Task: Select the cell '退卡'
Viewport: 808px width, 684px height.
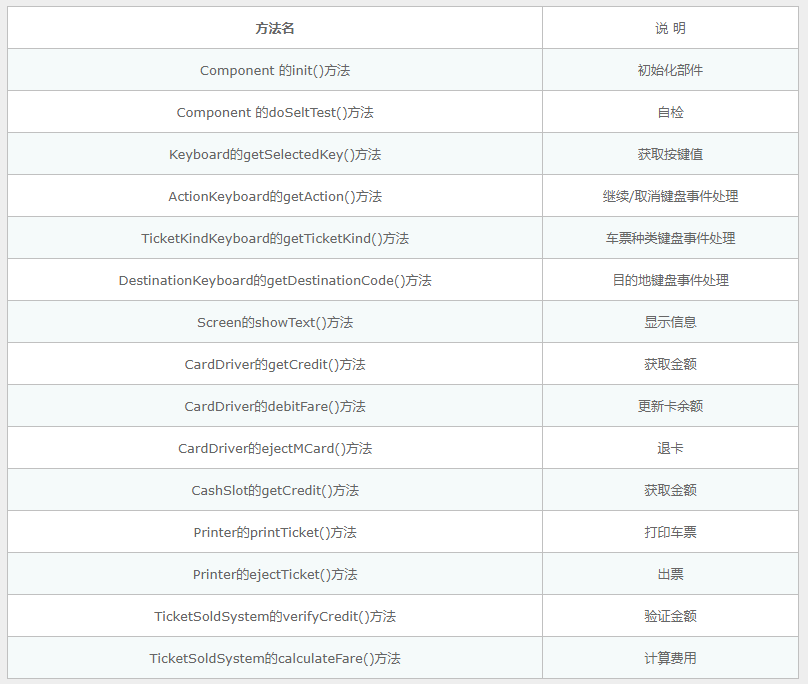Action: click(x=670, y=448)
